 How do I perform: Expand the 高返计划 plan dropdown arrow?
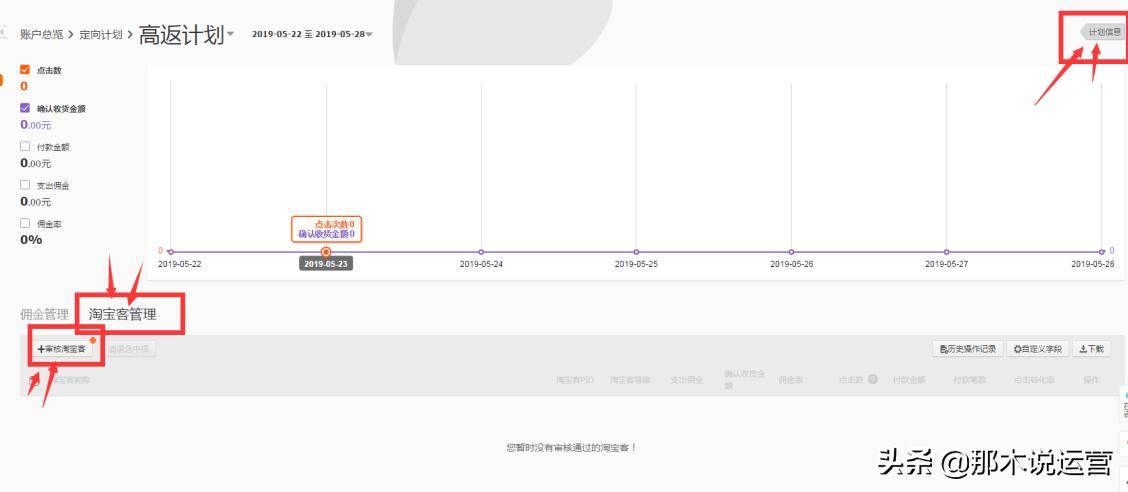coord(230,34)
